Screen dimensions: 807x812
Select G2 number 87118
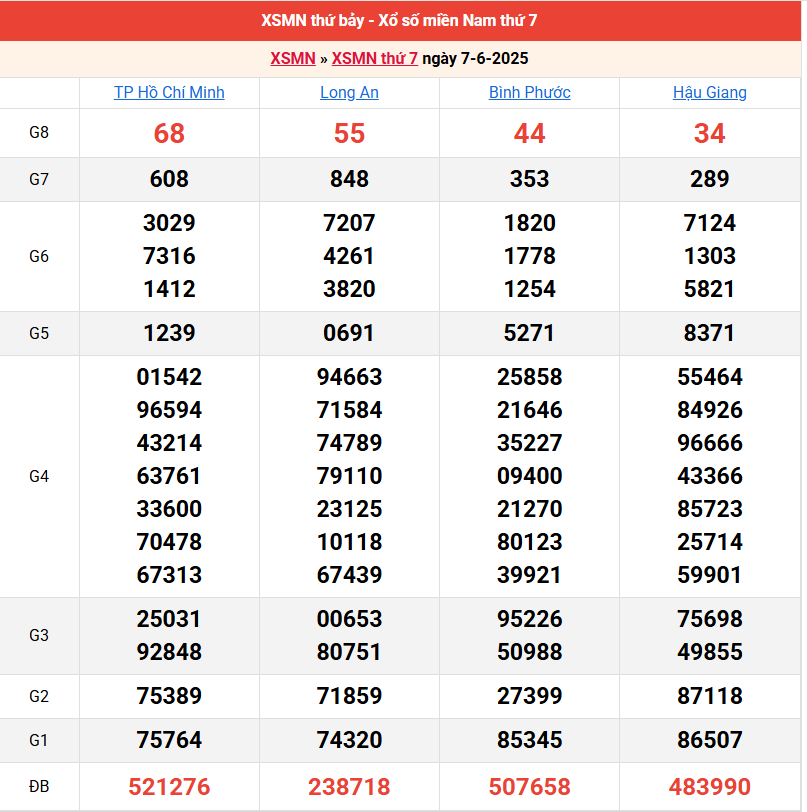(710, 696)
